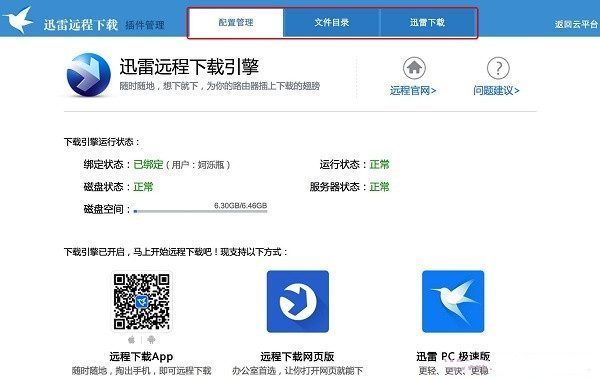Screen dimensions: 600x378
Task: Open the home icon above 远程官网
Action: (414, 68)
